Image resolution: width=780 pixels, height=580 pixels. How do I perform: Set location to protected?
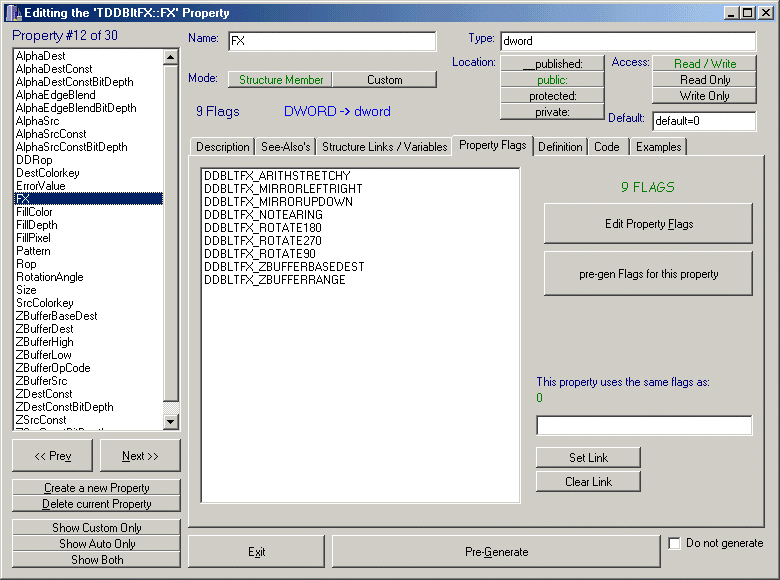(552, 96)
